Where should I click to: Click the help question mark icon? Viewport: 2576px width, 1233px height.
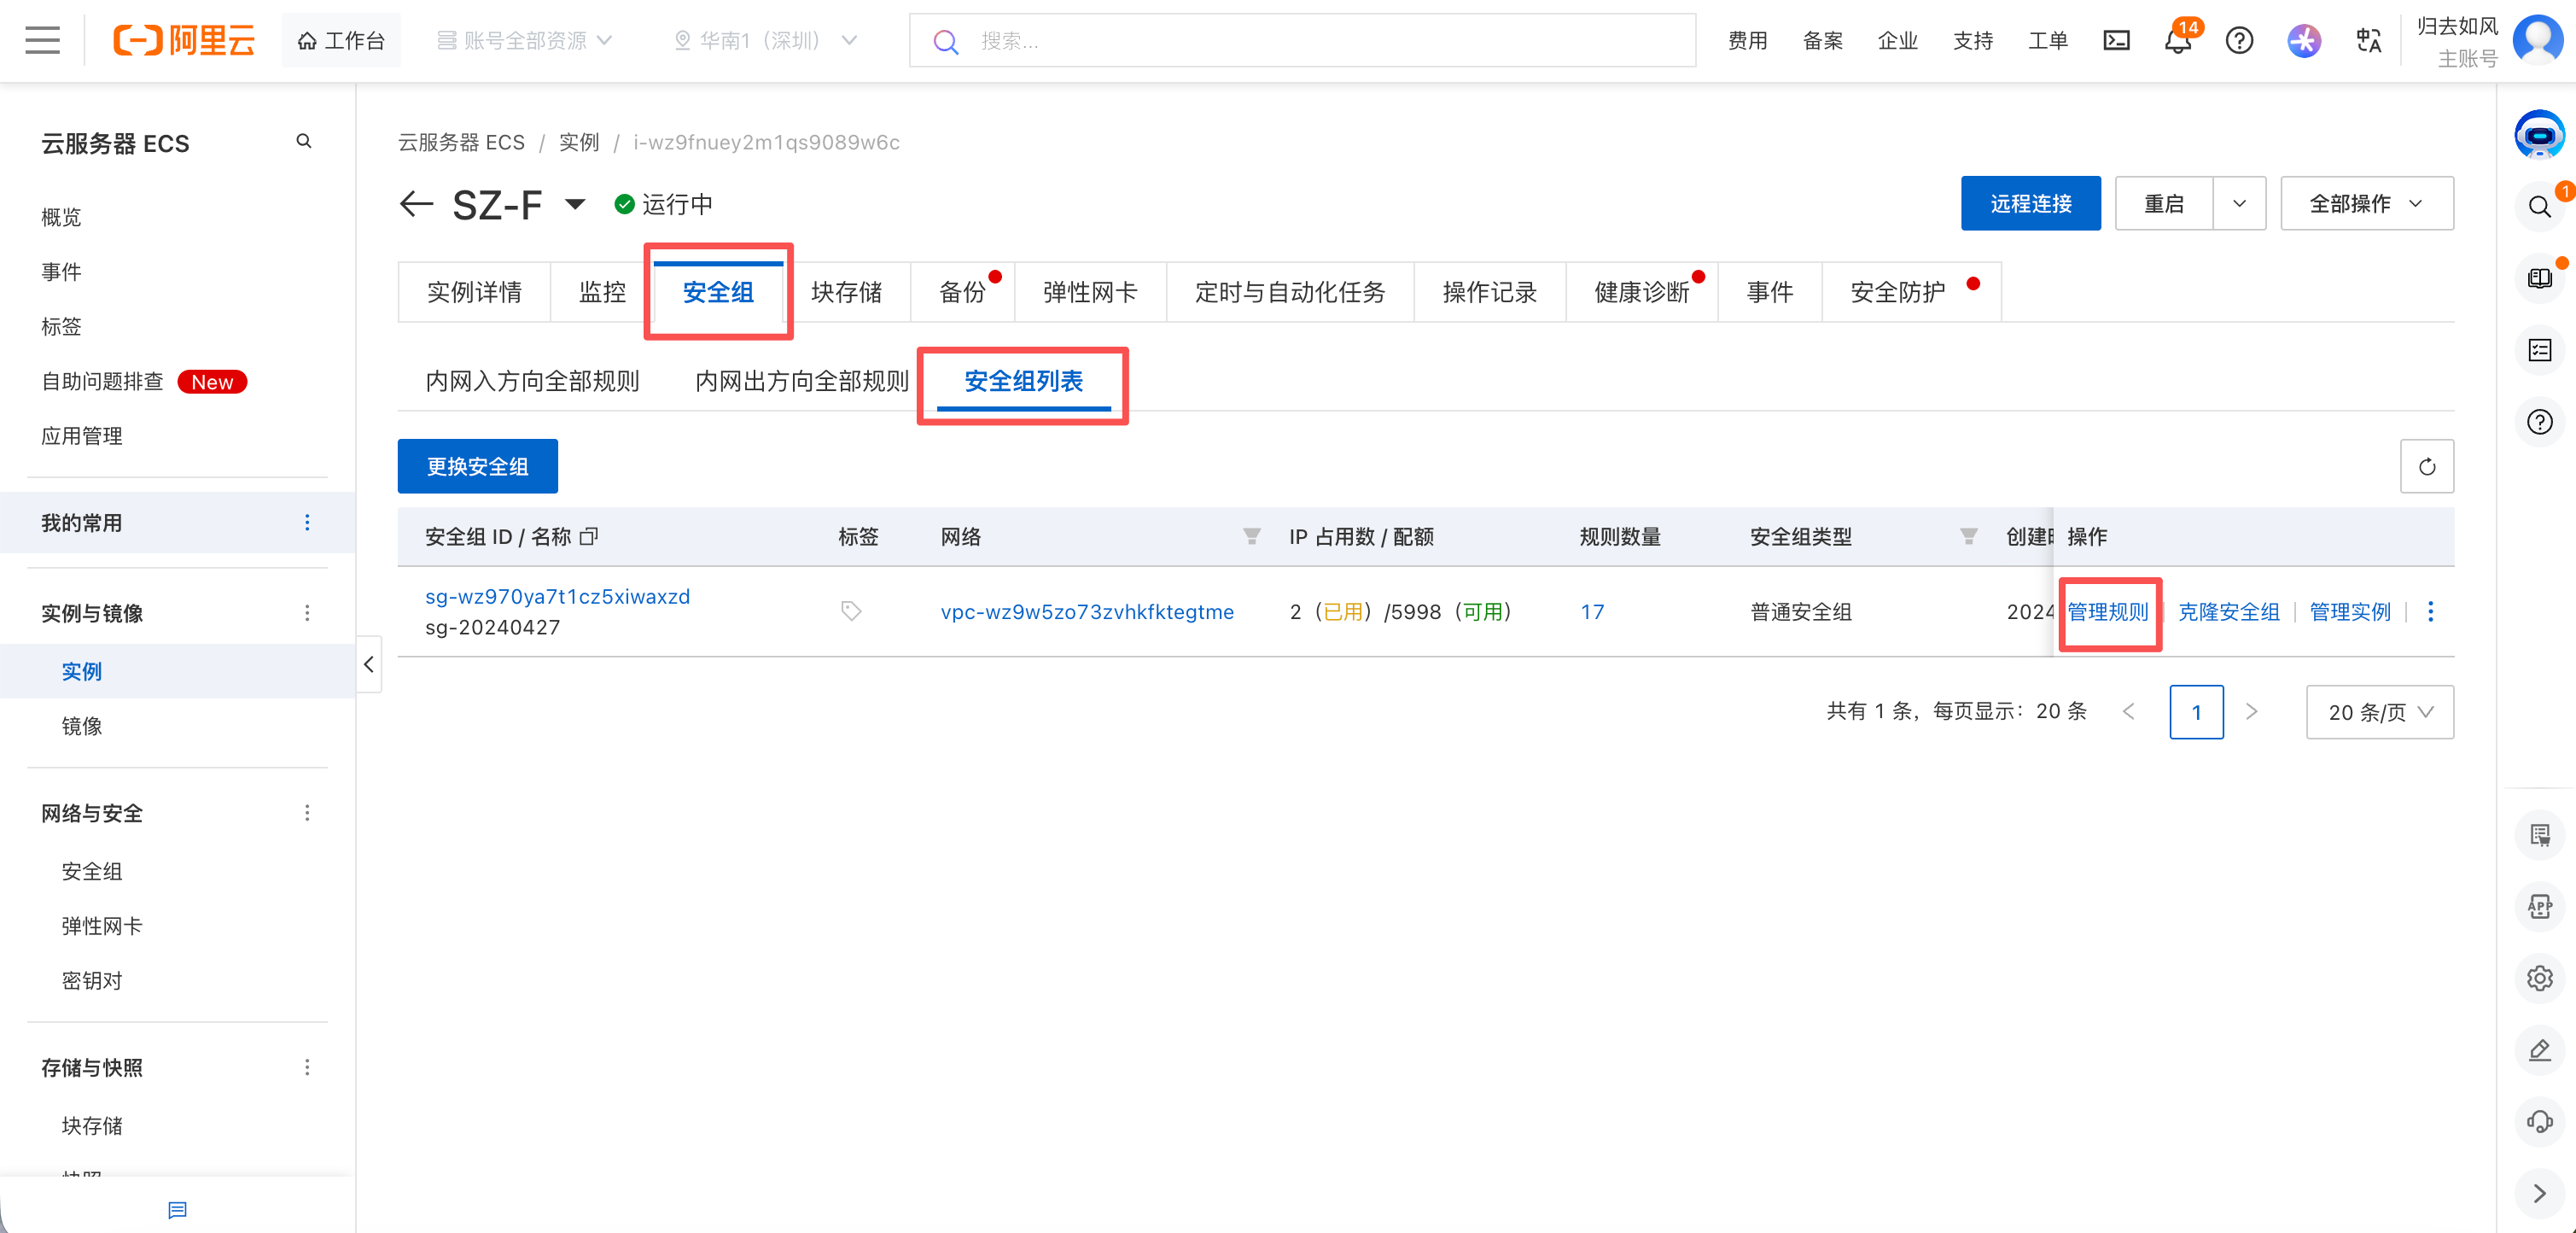(2239, 40)
